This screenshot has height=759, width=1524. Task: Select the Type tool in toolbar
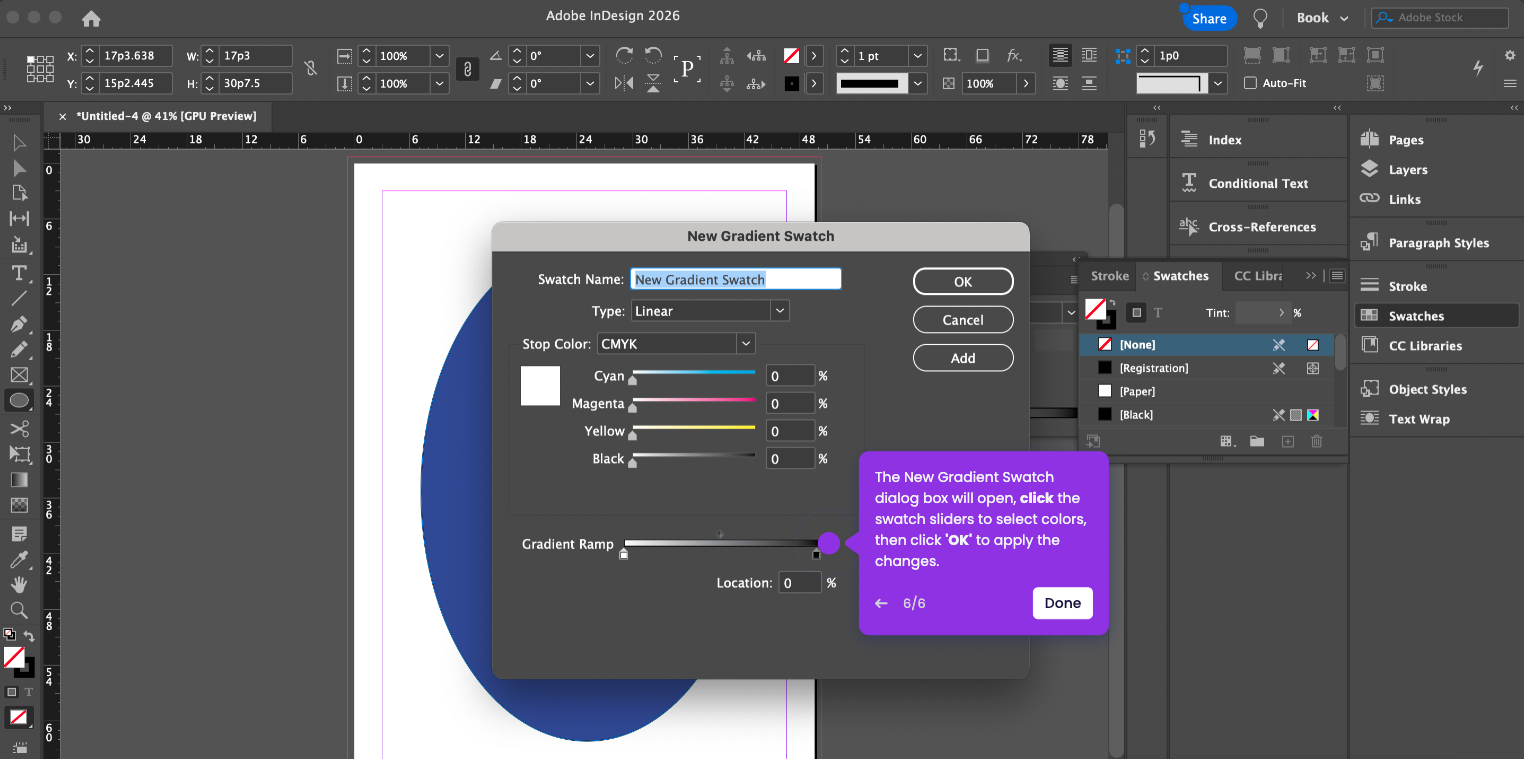(x=19, y=273)
